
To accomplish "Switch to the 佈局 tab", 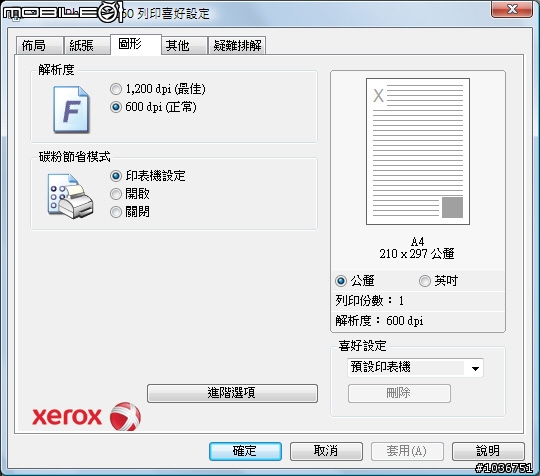I will click(39, 45).
